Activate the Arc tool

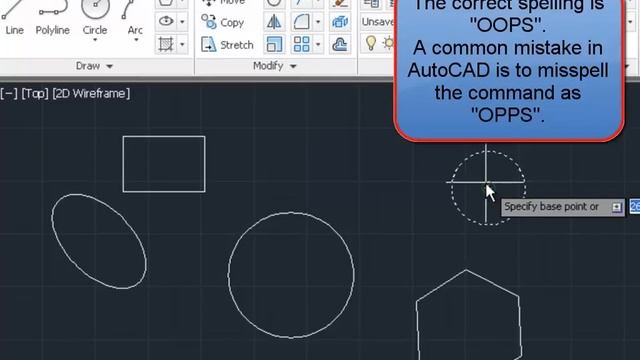[x=135, y=16]
